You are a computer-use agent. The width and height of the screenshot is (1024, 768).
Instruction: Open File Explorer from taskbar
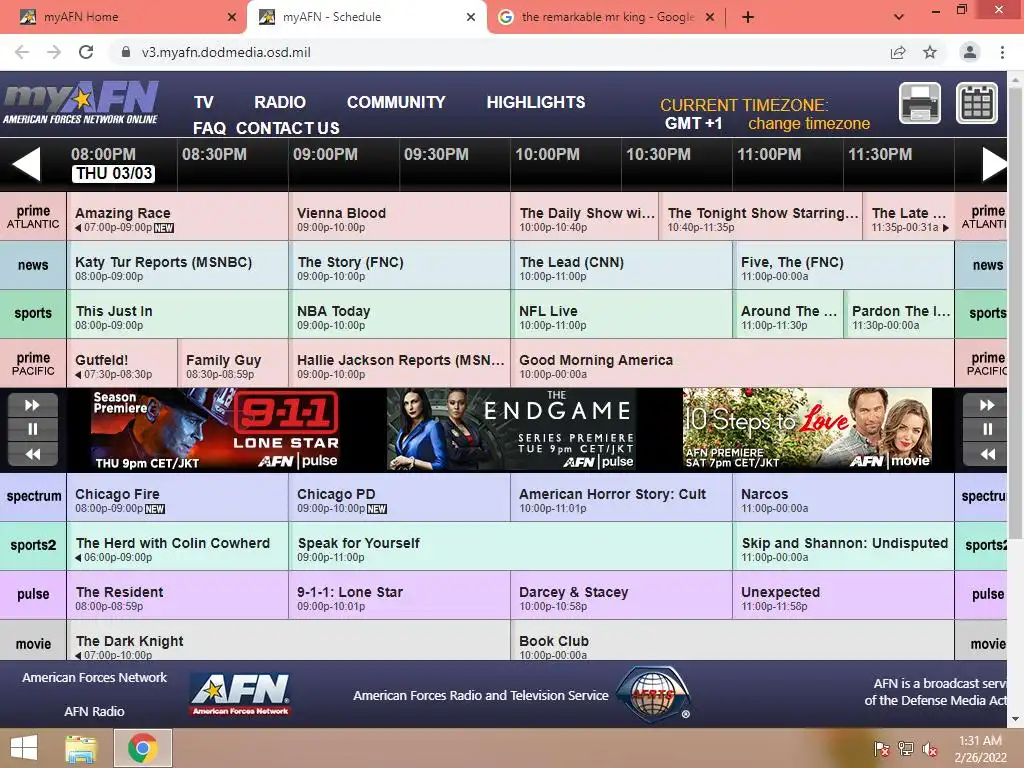(80, 748)
